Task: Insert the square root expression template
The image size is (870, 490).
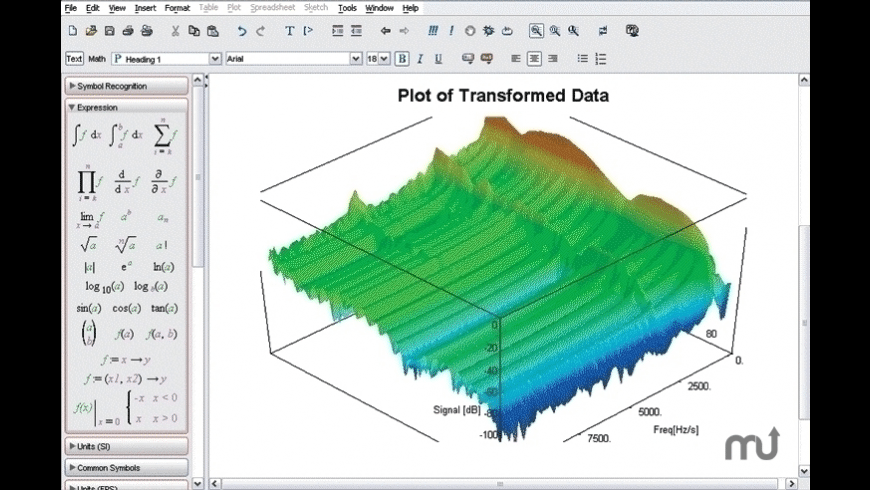Action: pyautogui.click(x=88, y=244)
